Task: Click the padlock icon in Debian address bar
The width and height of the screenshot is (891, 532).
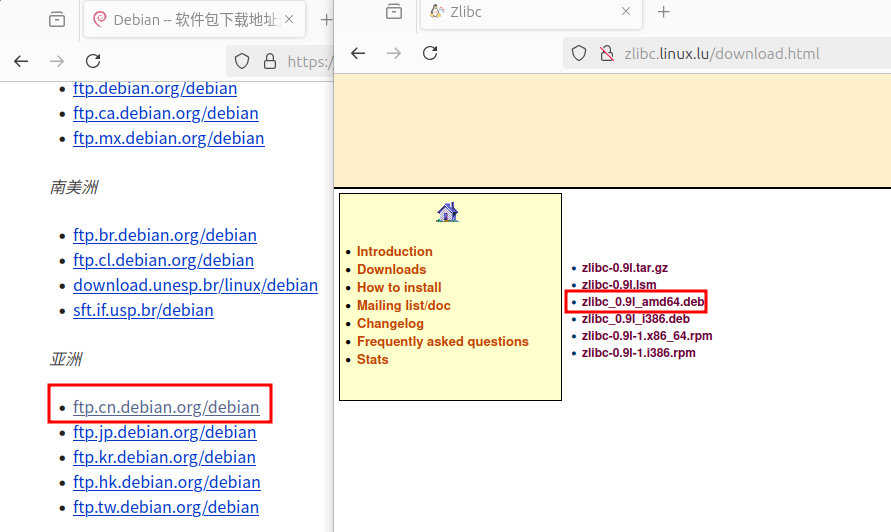Action: [270, 61]
